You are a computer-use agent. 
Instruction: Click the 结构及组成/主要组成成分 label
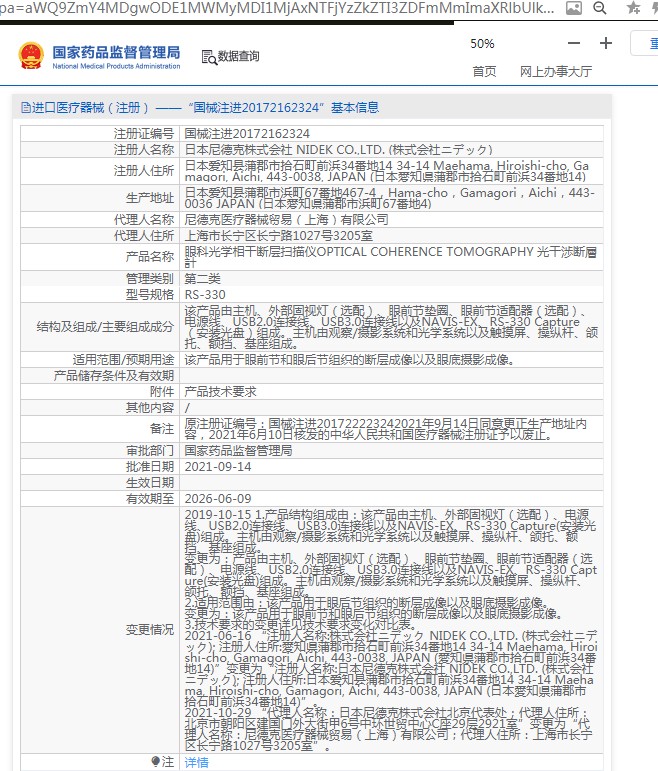(105, 327)
